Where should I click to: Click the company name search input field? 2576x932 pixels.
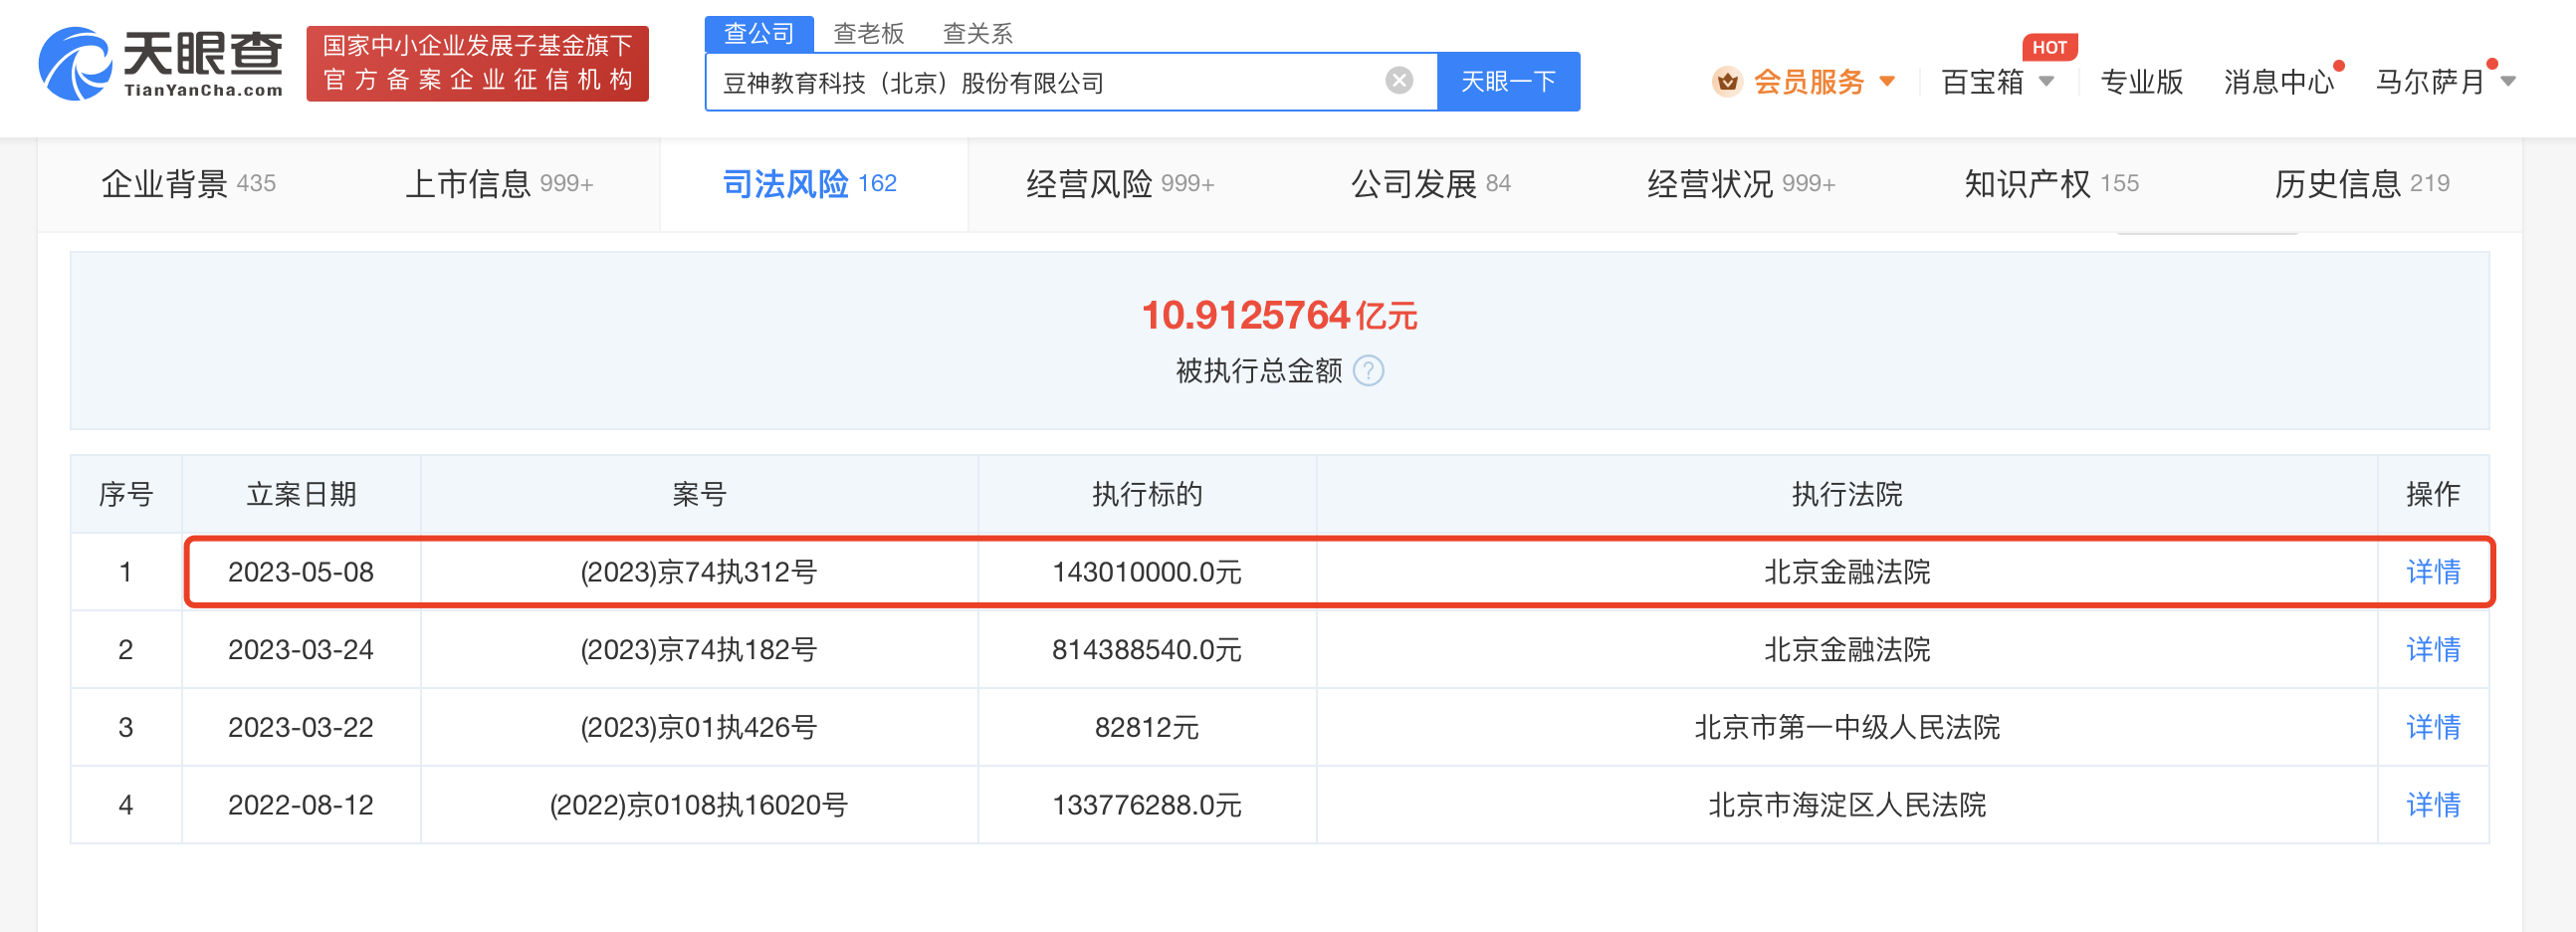(x=1040, y=82)
